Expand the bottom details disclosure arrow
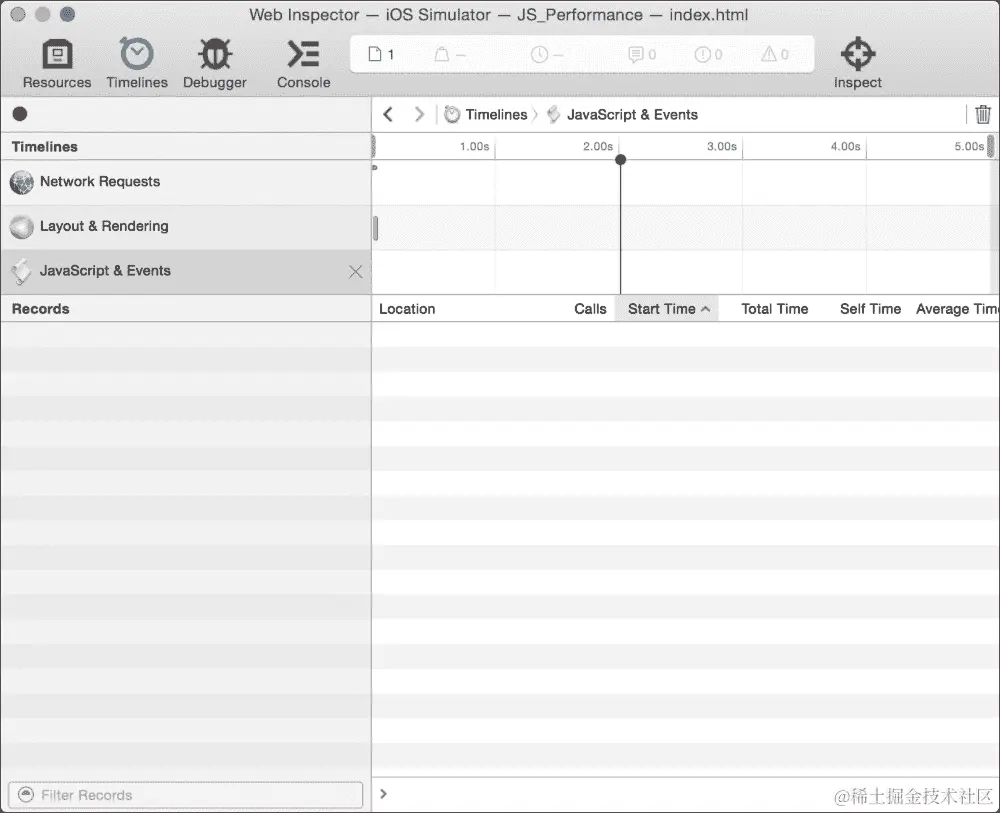 (383, 792)
